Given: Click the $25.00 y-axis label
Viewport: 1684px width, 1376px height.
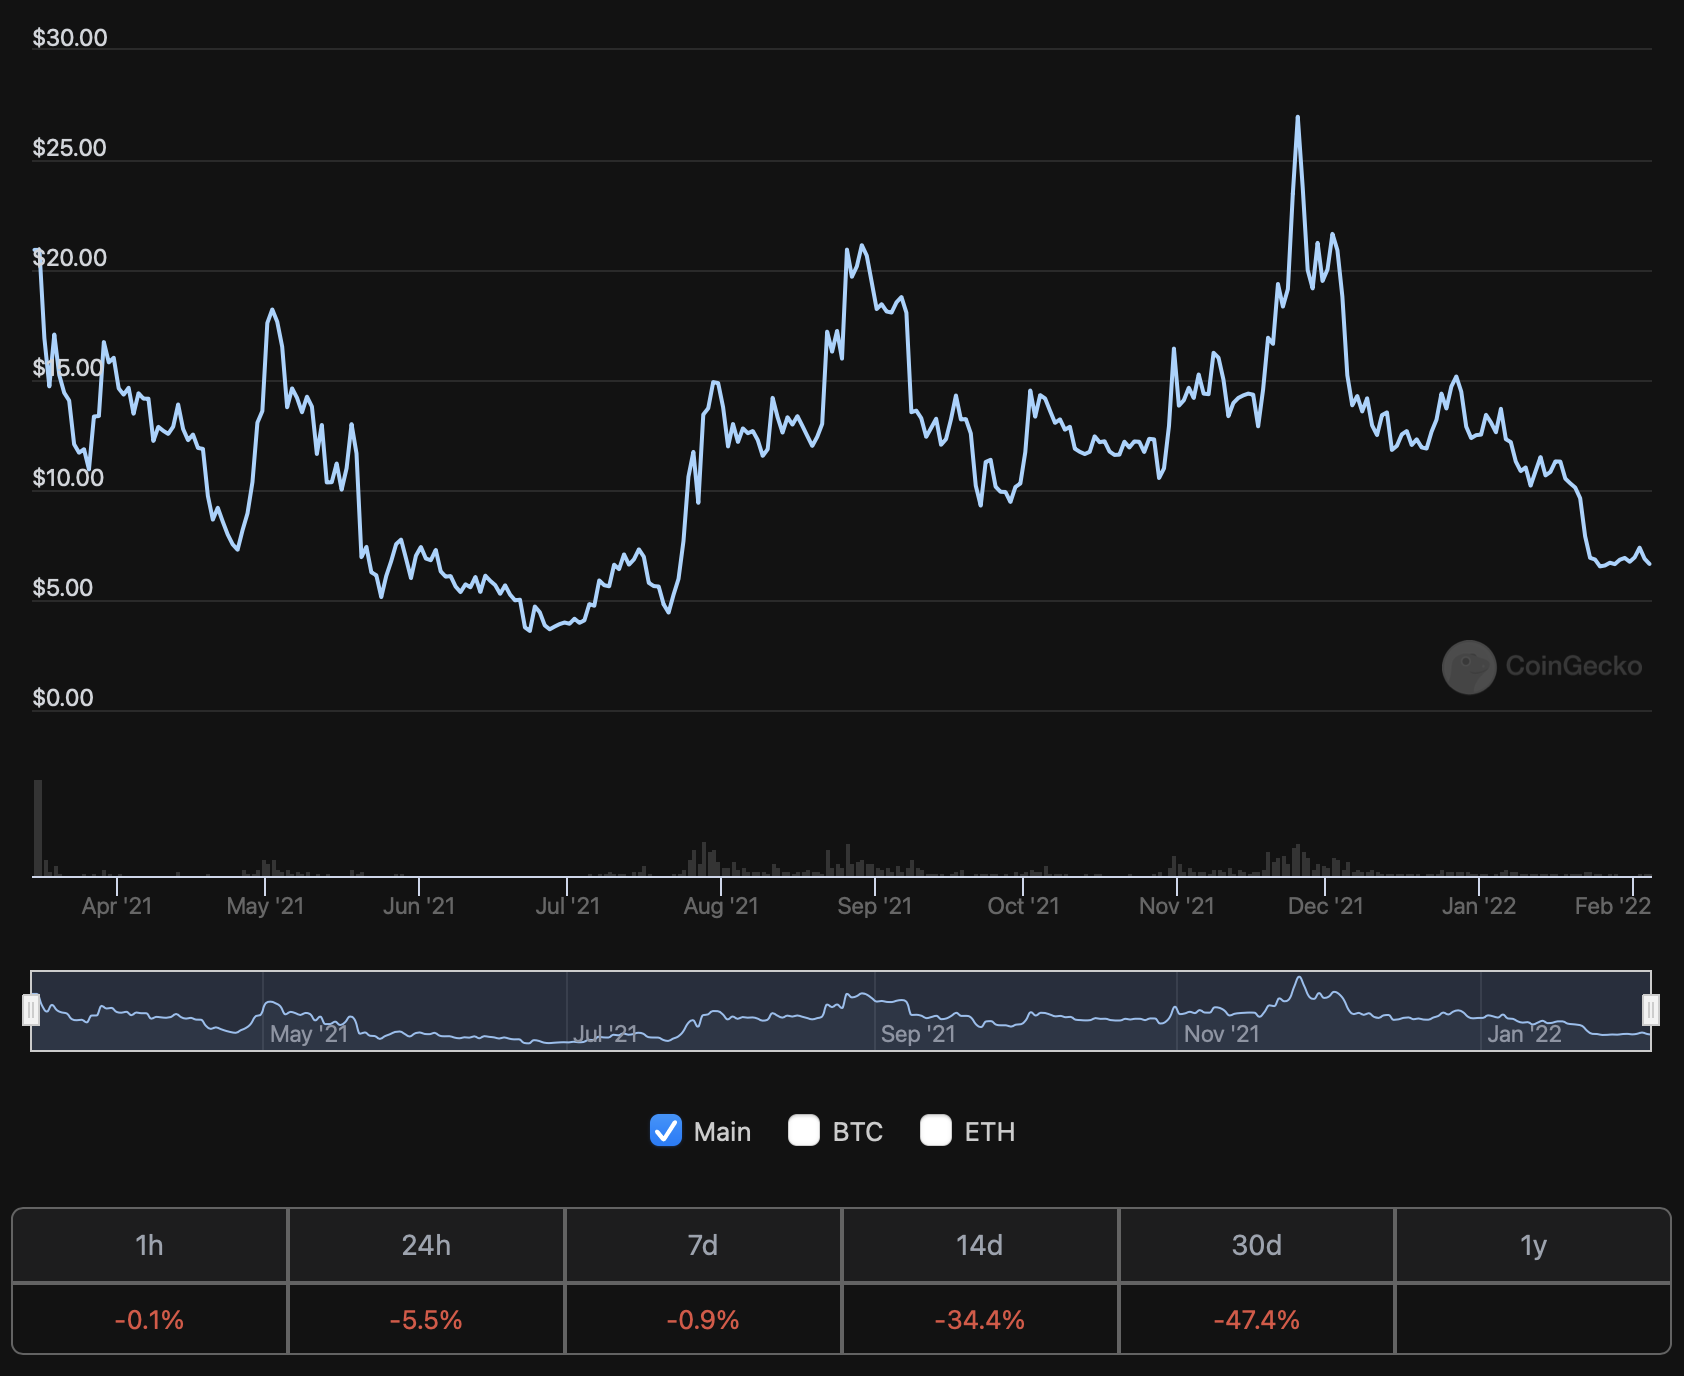Looking at the screenshot, I should coord(69,148).
